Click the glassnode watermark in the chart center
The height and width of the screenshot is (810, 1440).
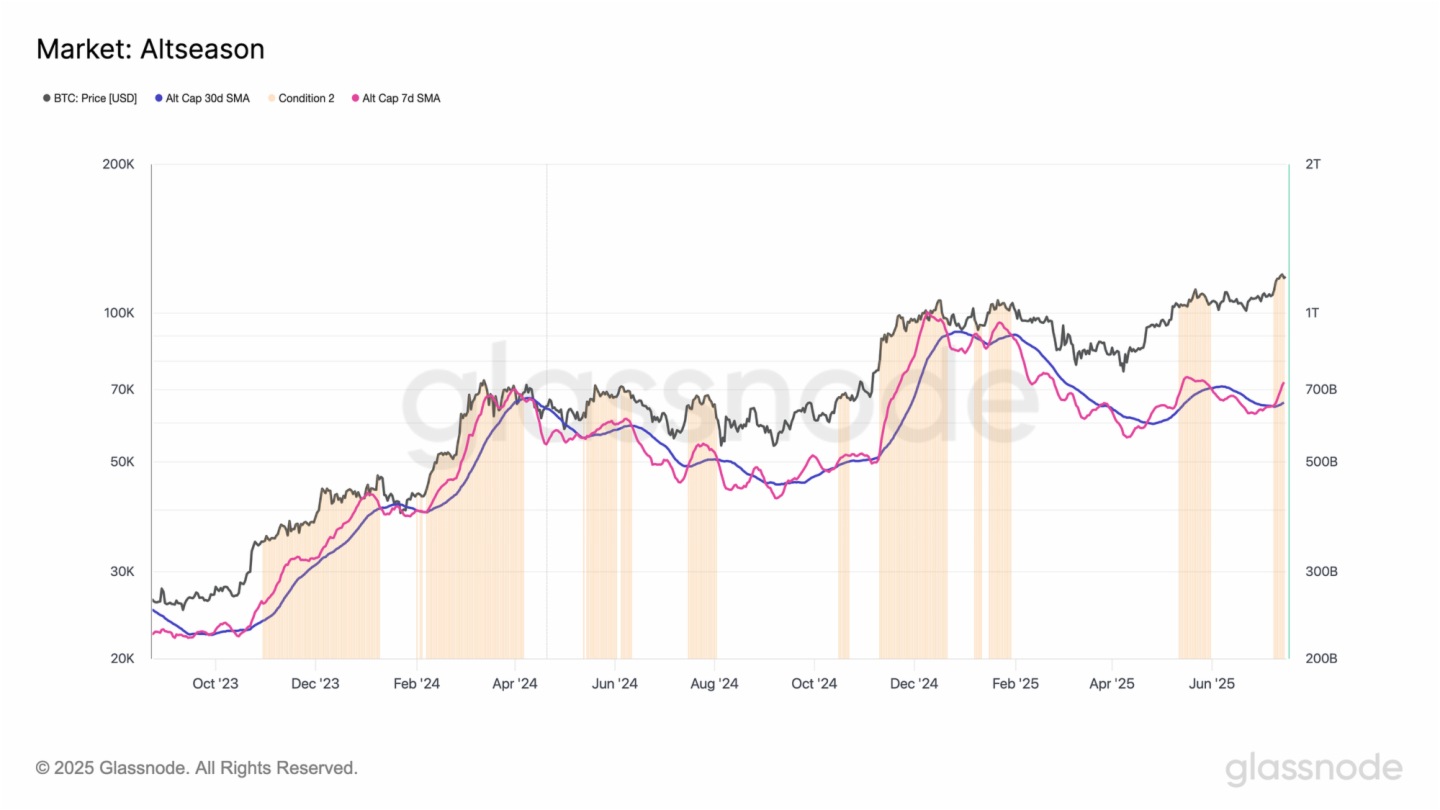[x=720, y=405]
